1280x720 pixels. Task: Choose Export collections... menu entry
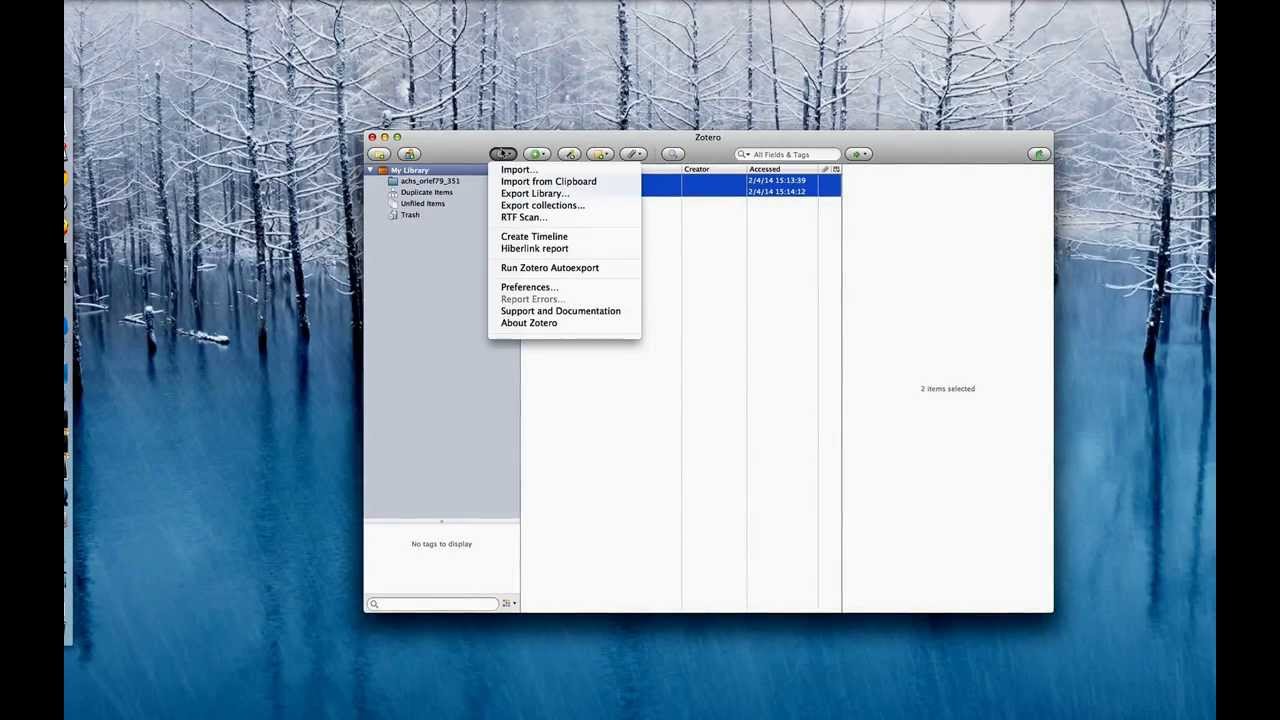pos(564,206)
